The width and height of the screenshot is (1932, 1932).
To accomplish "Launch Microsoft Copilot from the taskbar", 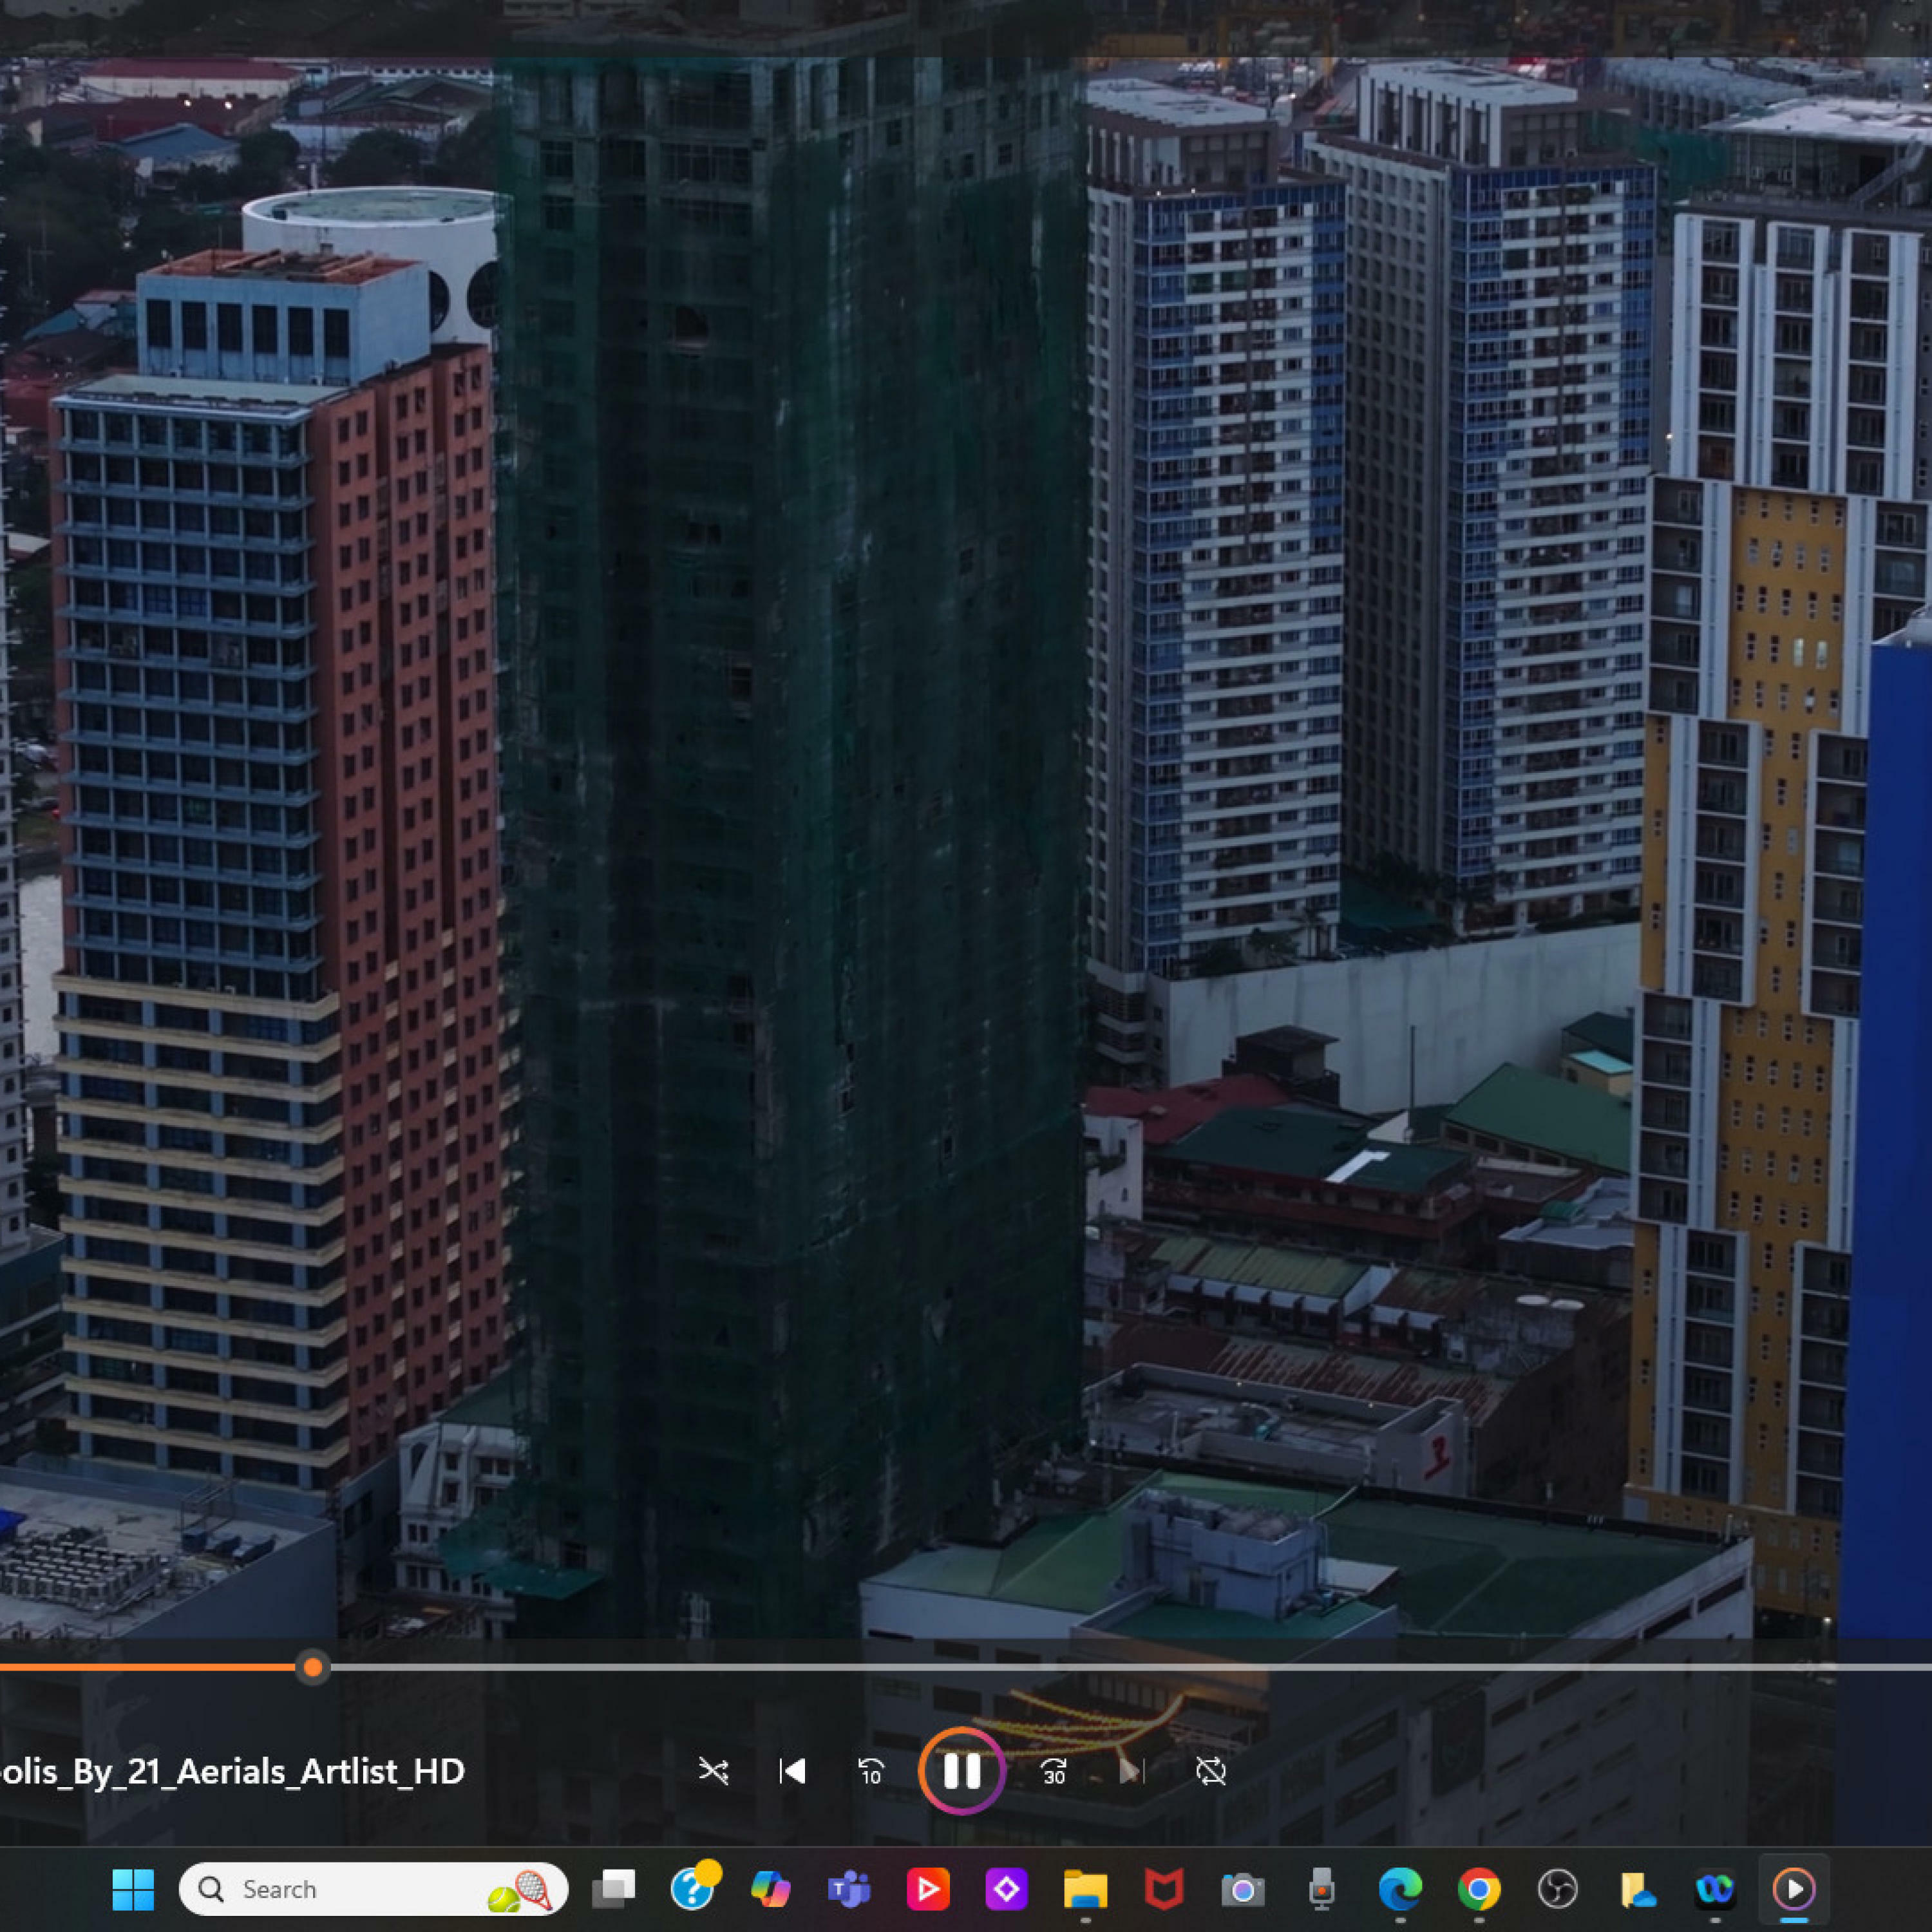I will pos(770,1889).
